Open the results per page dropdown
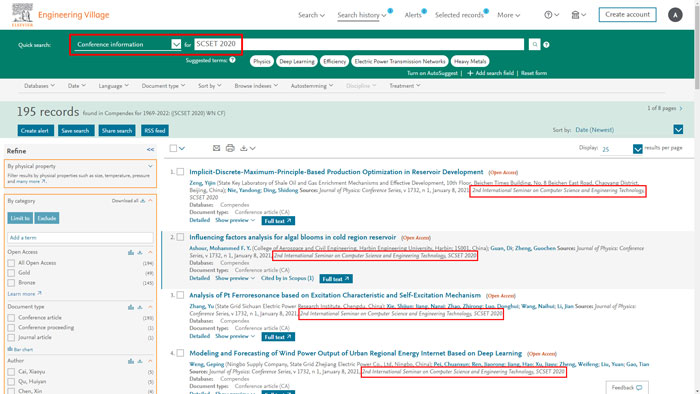 tap(638, 149)
